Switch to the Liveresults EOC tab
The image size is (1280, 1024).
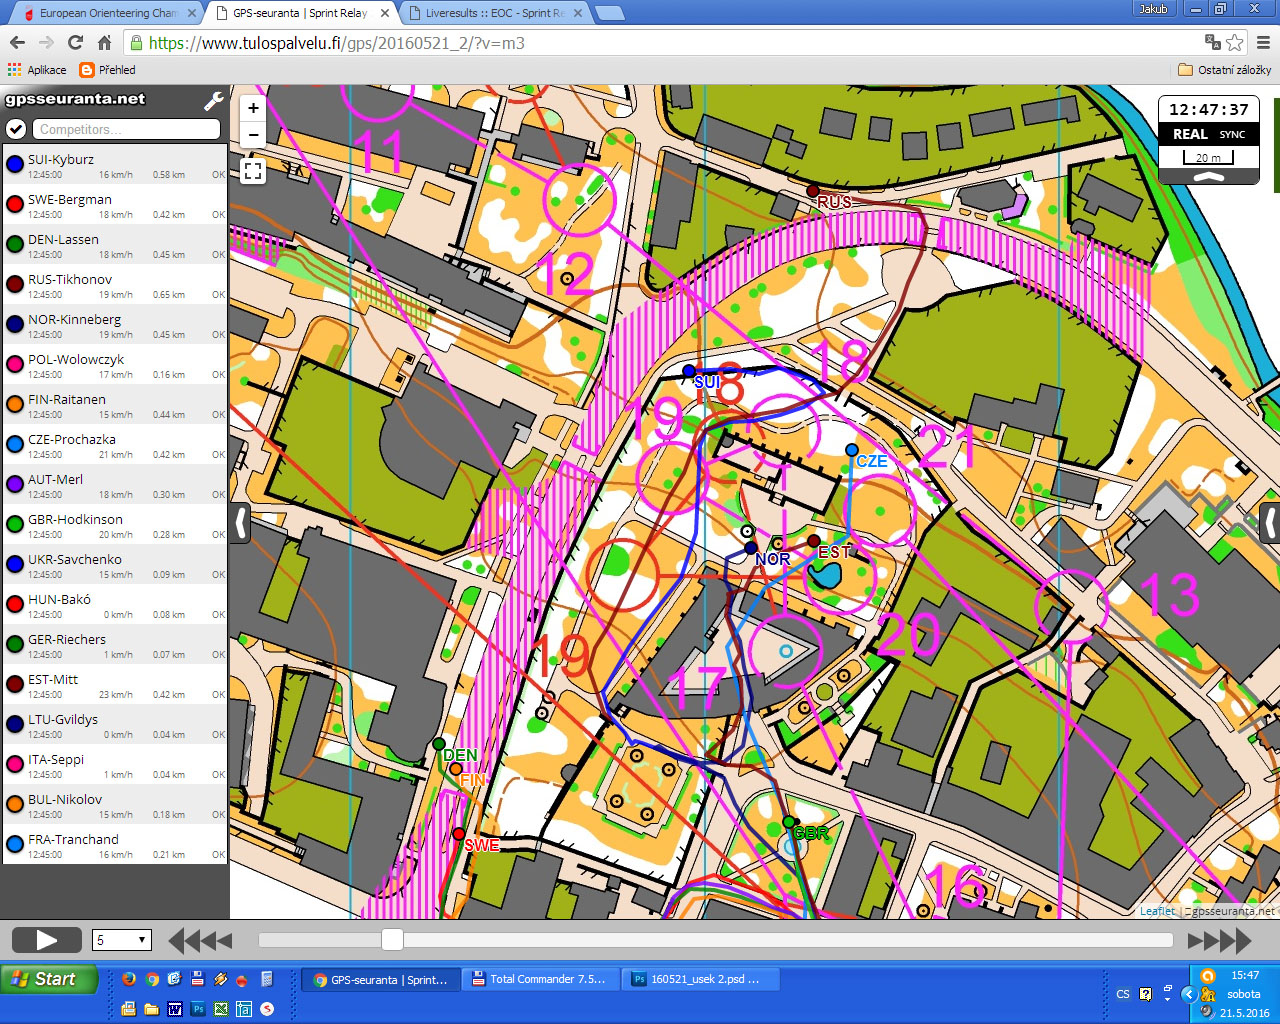pos(496,13)
